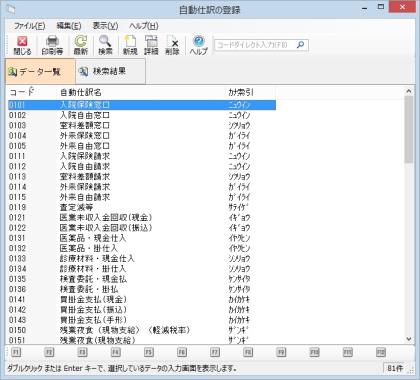Open the 編集(E) menu

(69, 26)
